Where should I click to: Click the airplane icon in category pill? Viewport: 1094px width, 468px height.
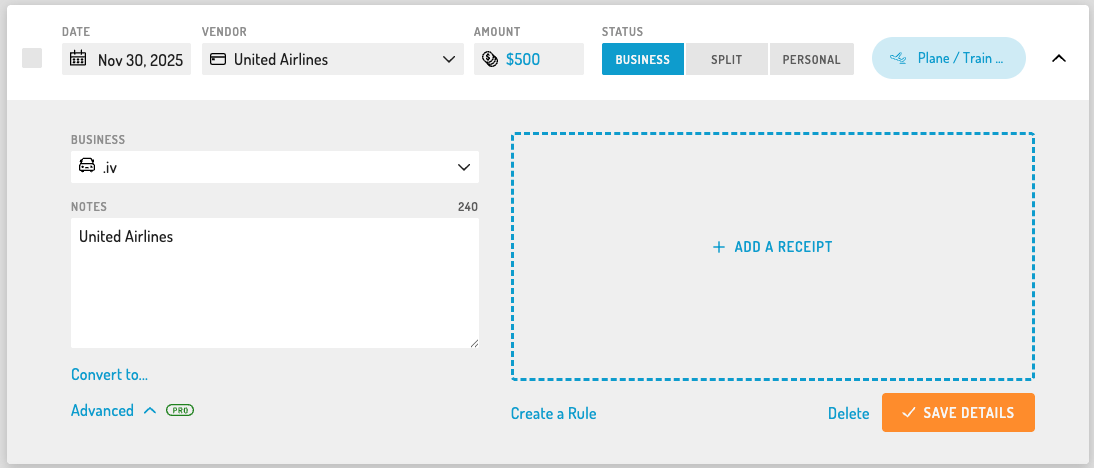899,59
